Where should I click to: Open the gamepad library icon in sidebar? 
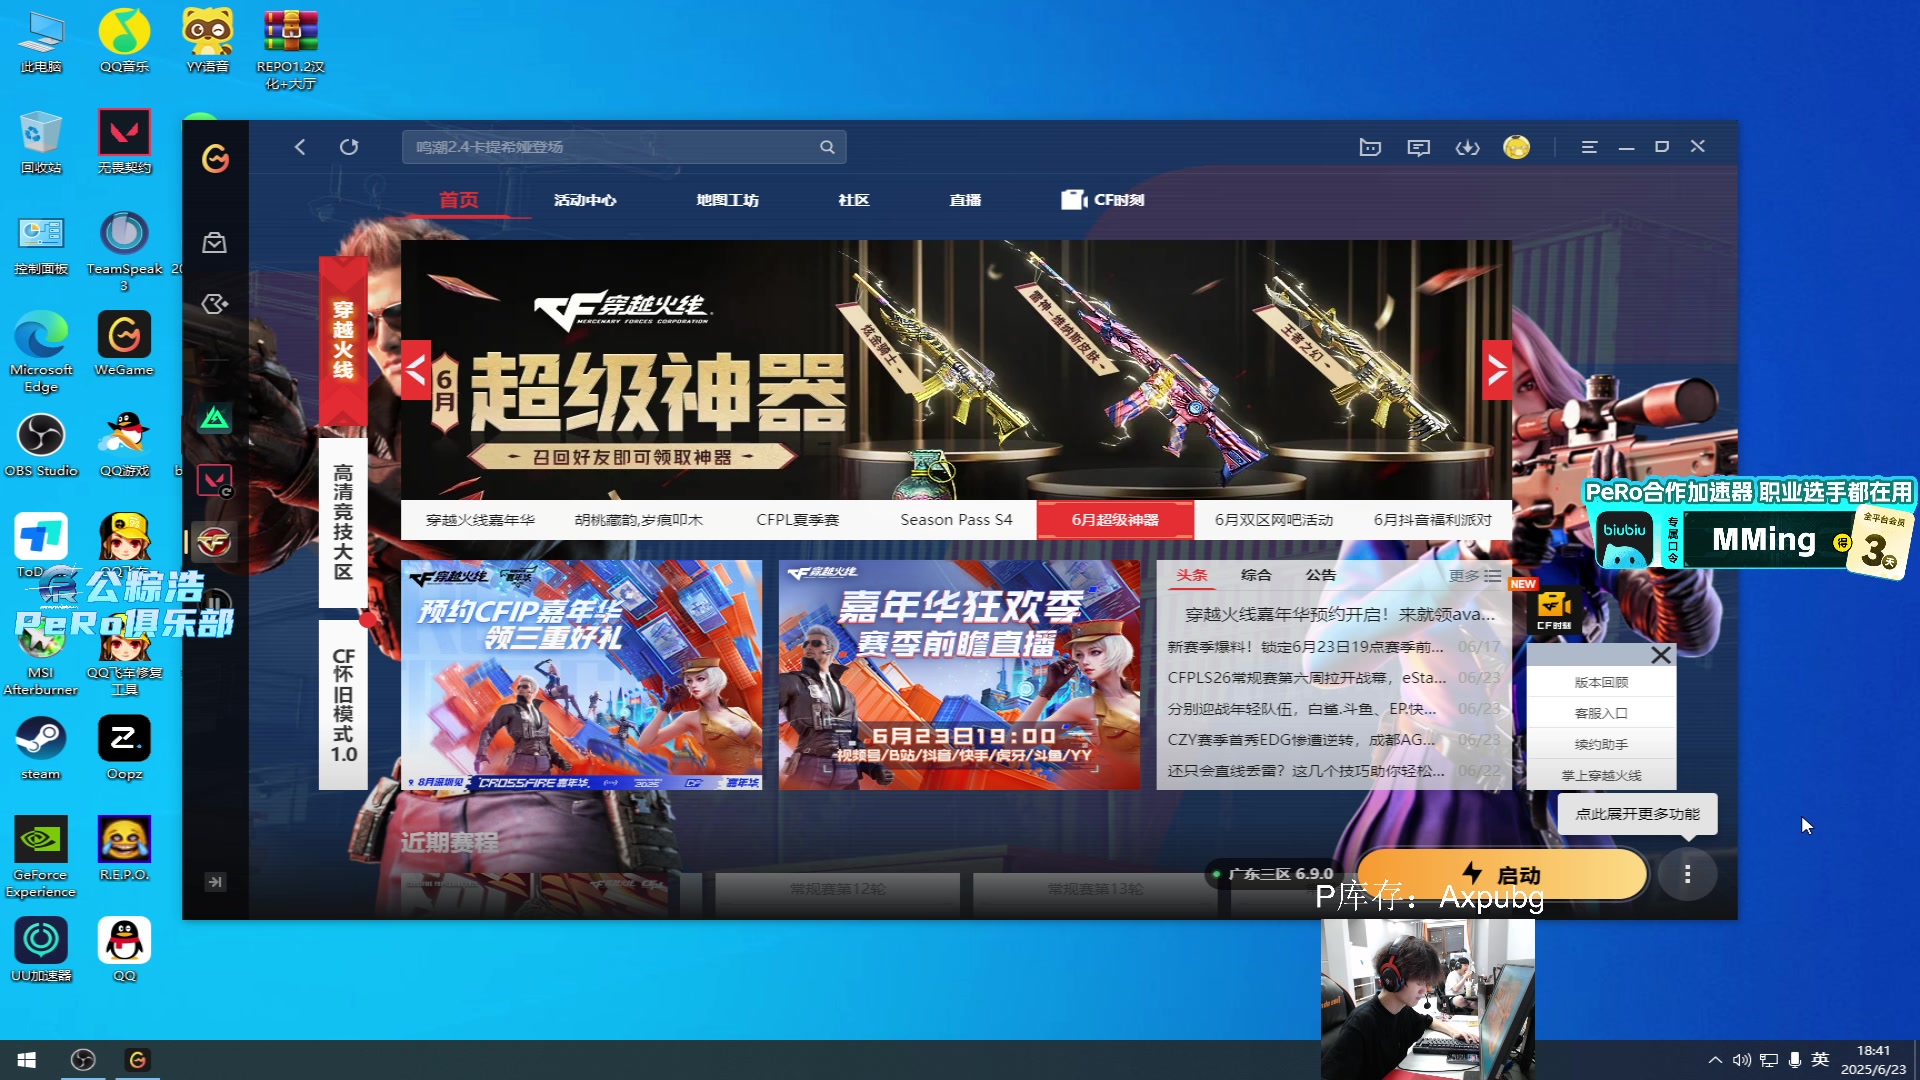pyautogui.click(x=214, y=304)
